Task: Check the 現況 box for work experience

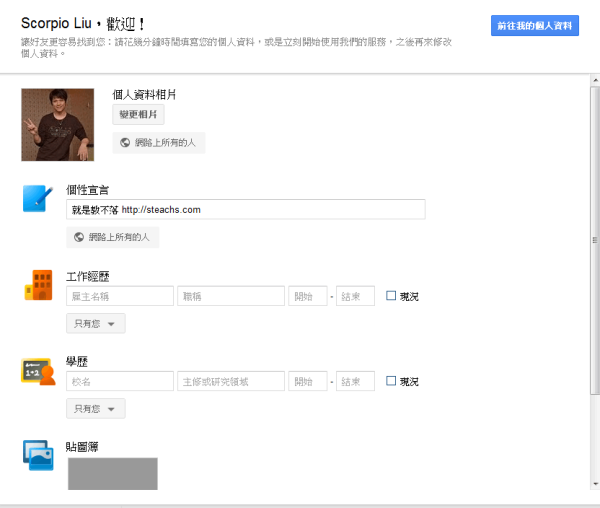Action: [x=391, y=296]
